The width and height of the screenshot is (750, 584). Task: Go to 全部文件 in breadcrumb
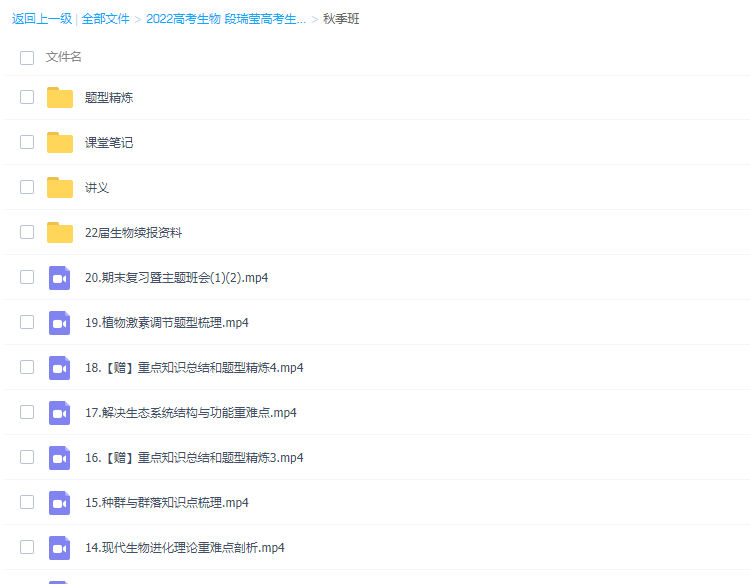(106, 19)
